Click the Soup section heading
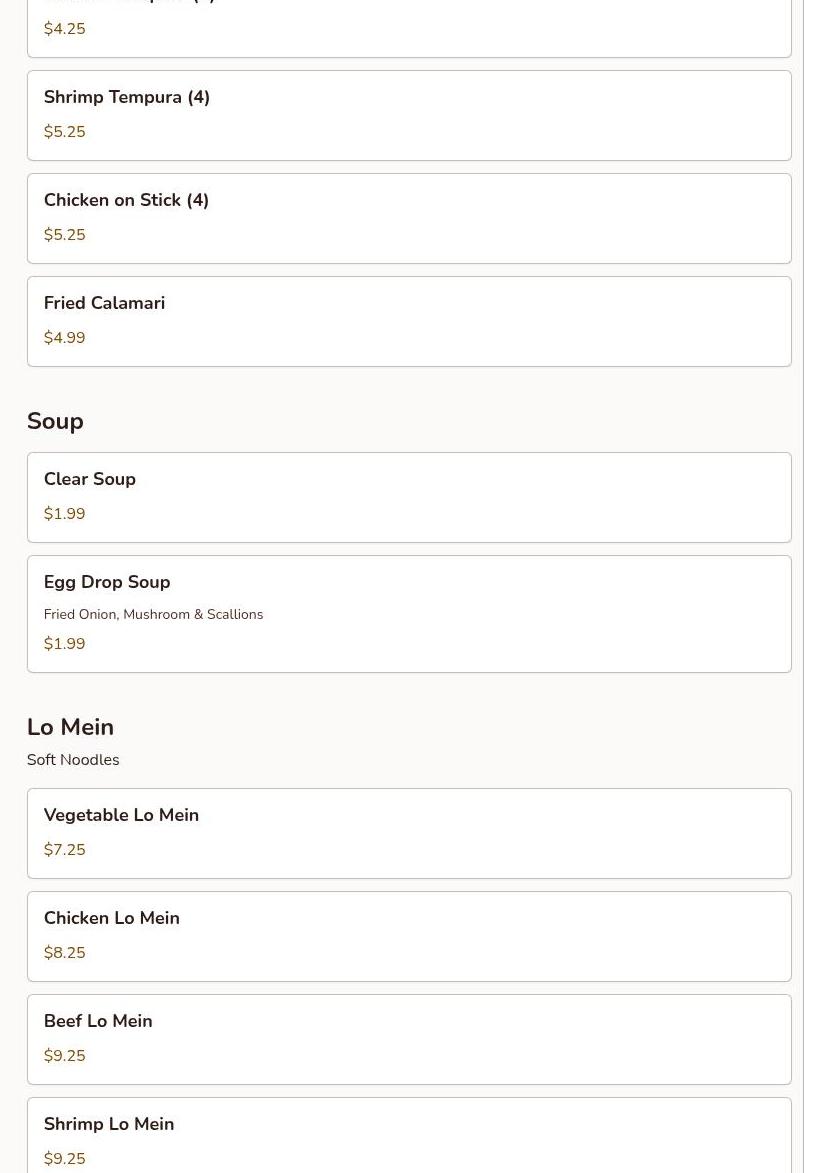Screen dimensions: 824x1173 55,421
